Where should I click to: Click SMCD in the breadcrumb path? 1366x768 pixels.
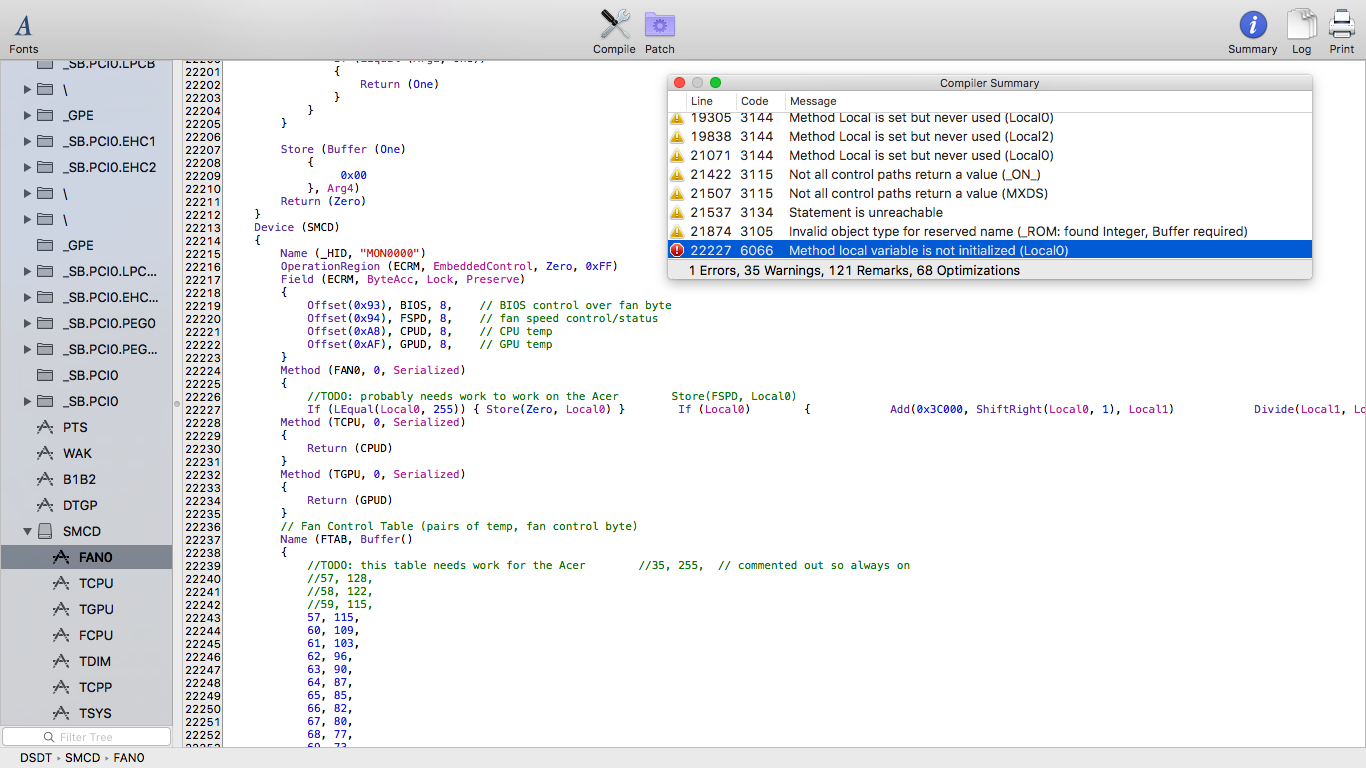(x=83, y=758)
